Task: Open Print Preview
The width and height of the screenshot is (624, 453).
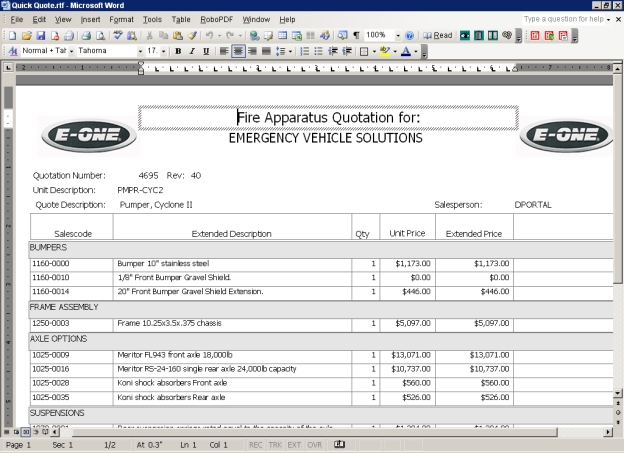Action: coord(100,36)
